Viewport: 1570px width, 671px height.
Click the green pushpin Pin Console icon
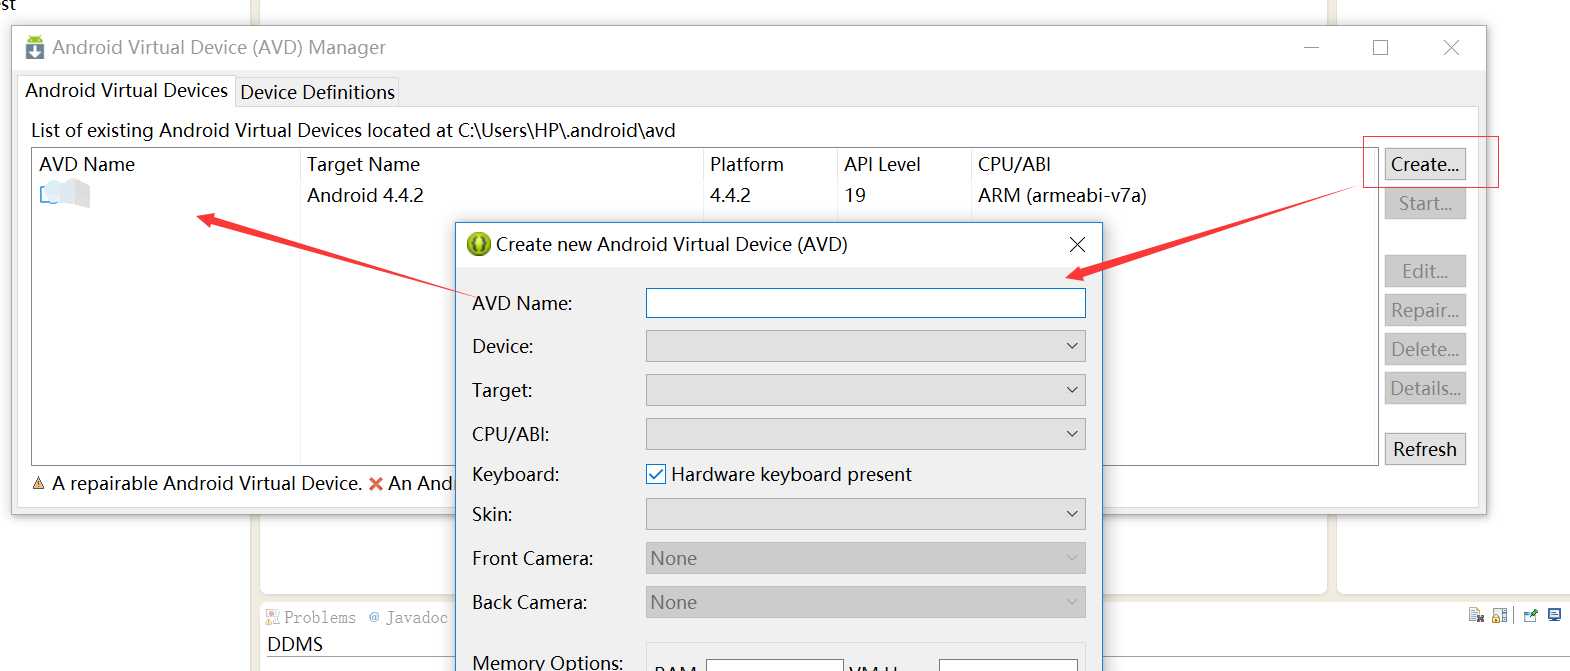point(1530,615)
